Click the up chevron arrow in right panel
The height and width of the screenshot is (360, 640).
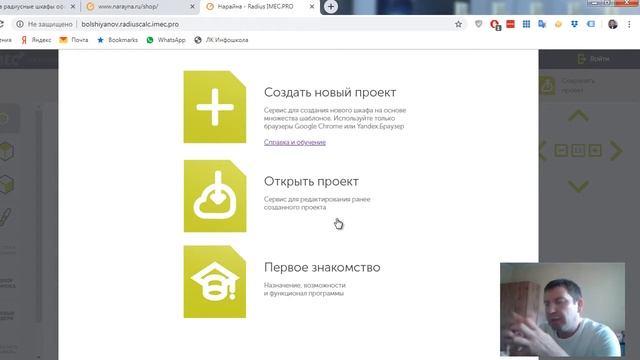coord(578,116)
